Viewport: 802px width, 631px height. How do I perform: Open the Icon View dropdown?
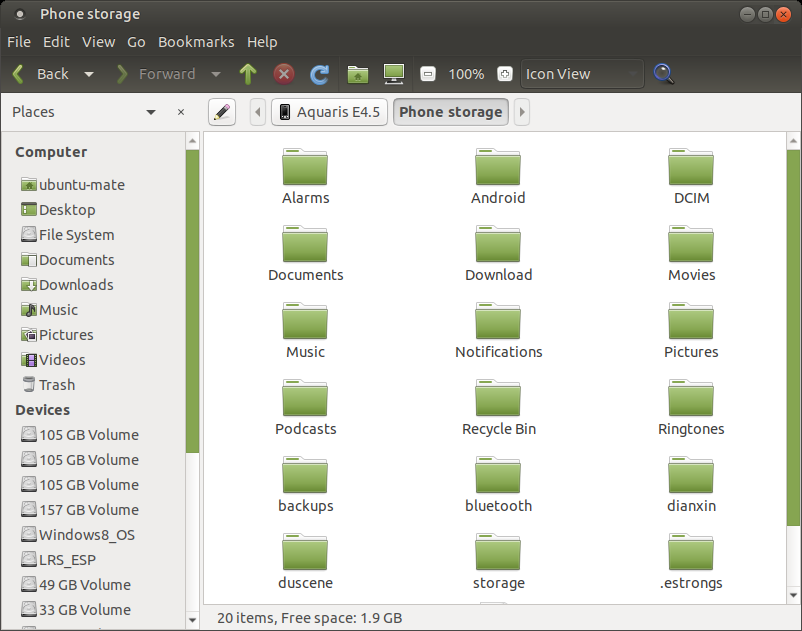tap(582, 74)
